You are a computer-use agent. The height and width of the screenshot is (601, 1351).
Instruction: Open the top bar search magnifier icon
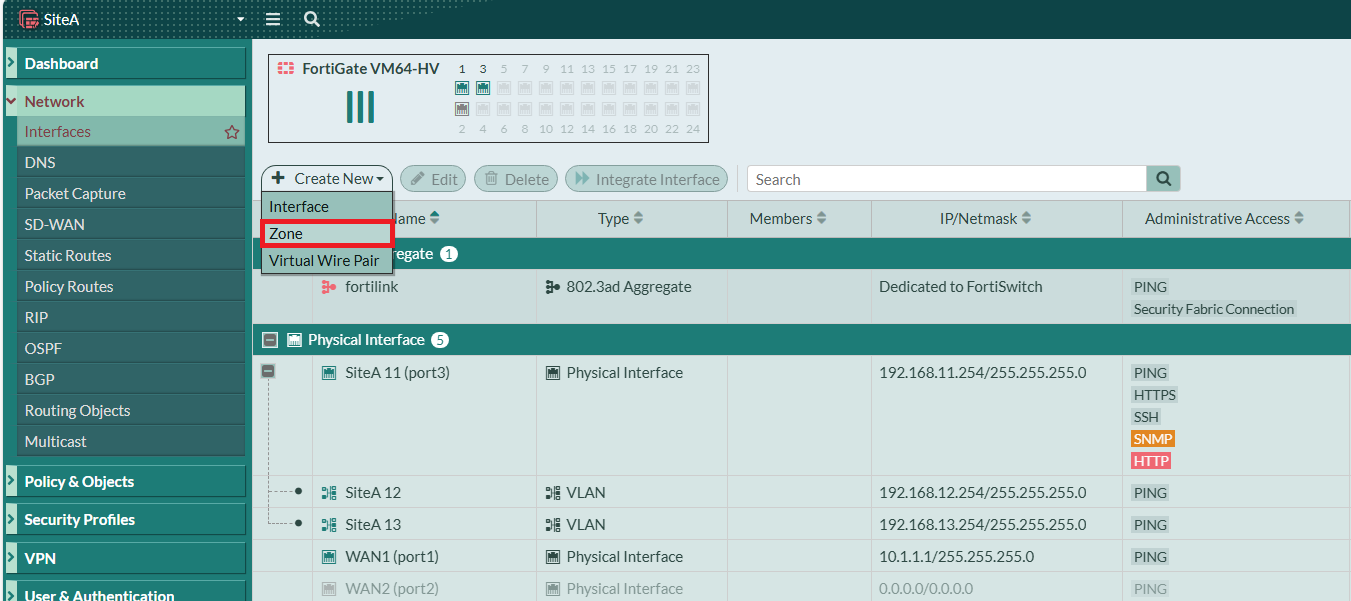coord(312,19)
